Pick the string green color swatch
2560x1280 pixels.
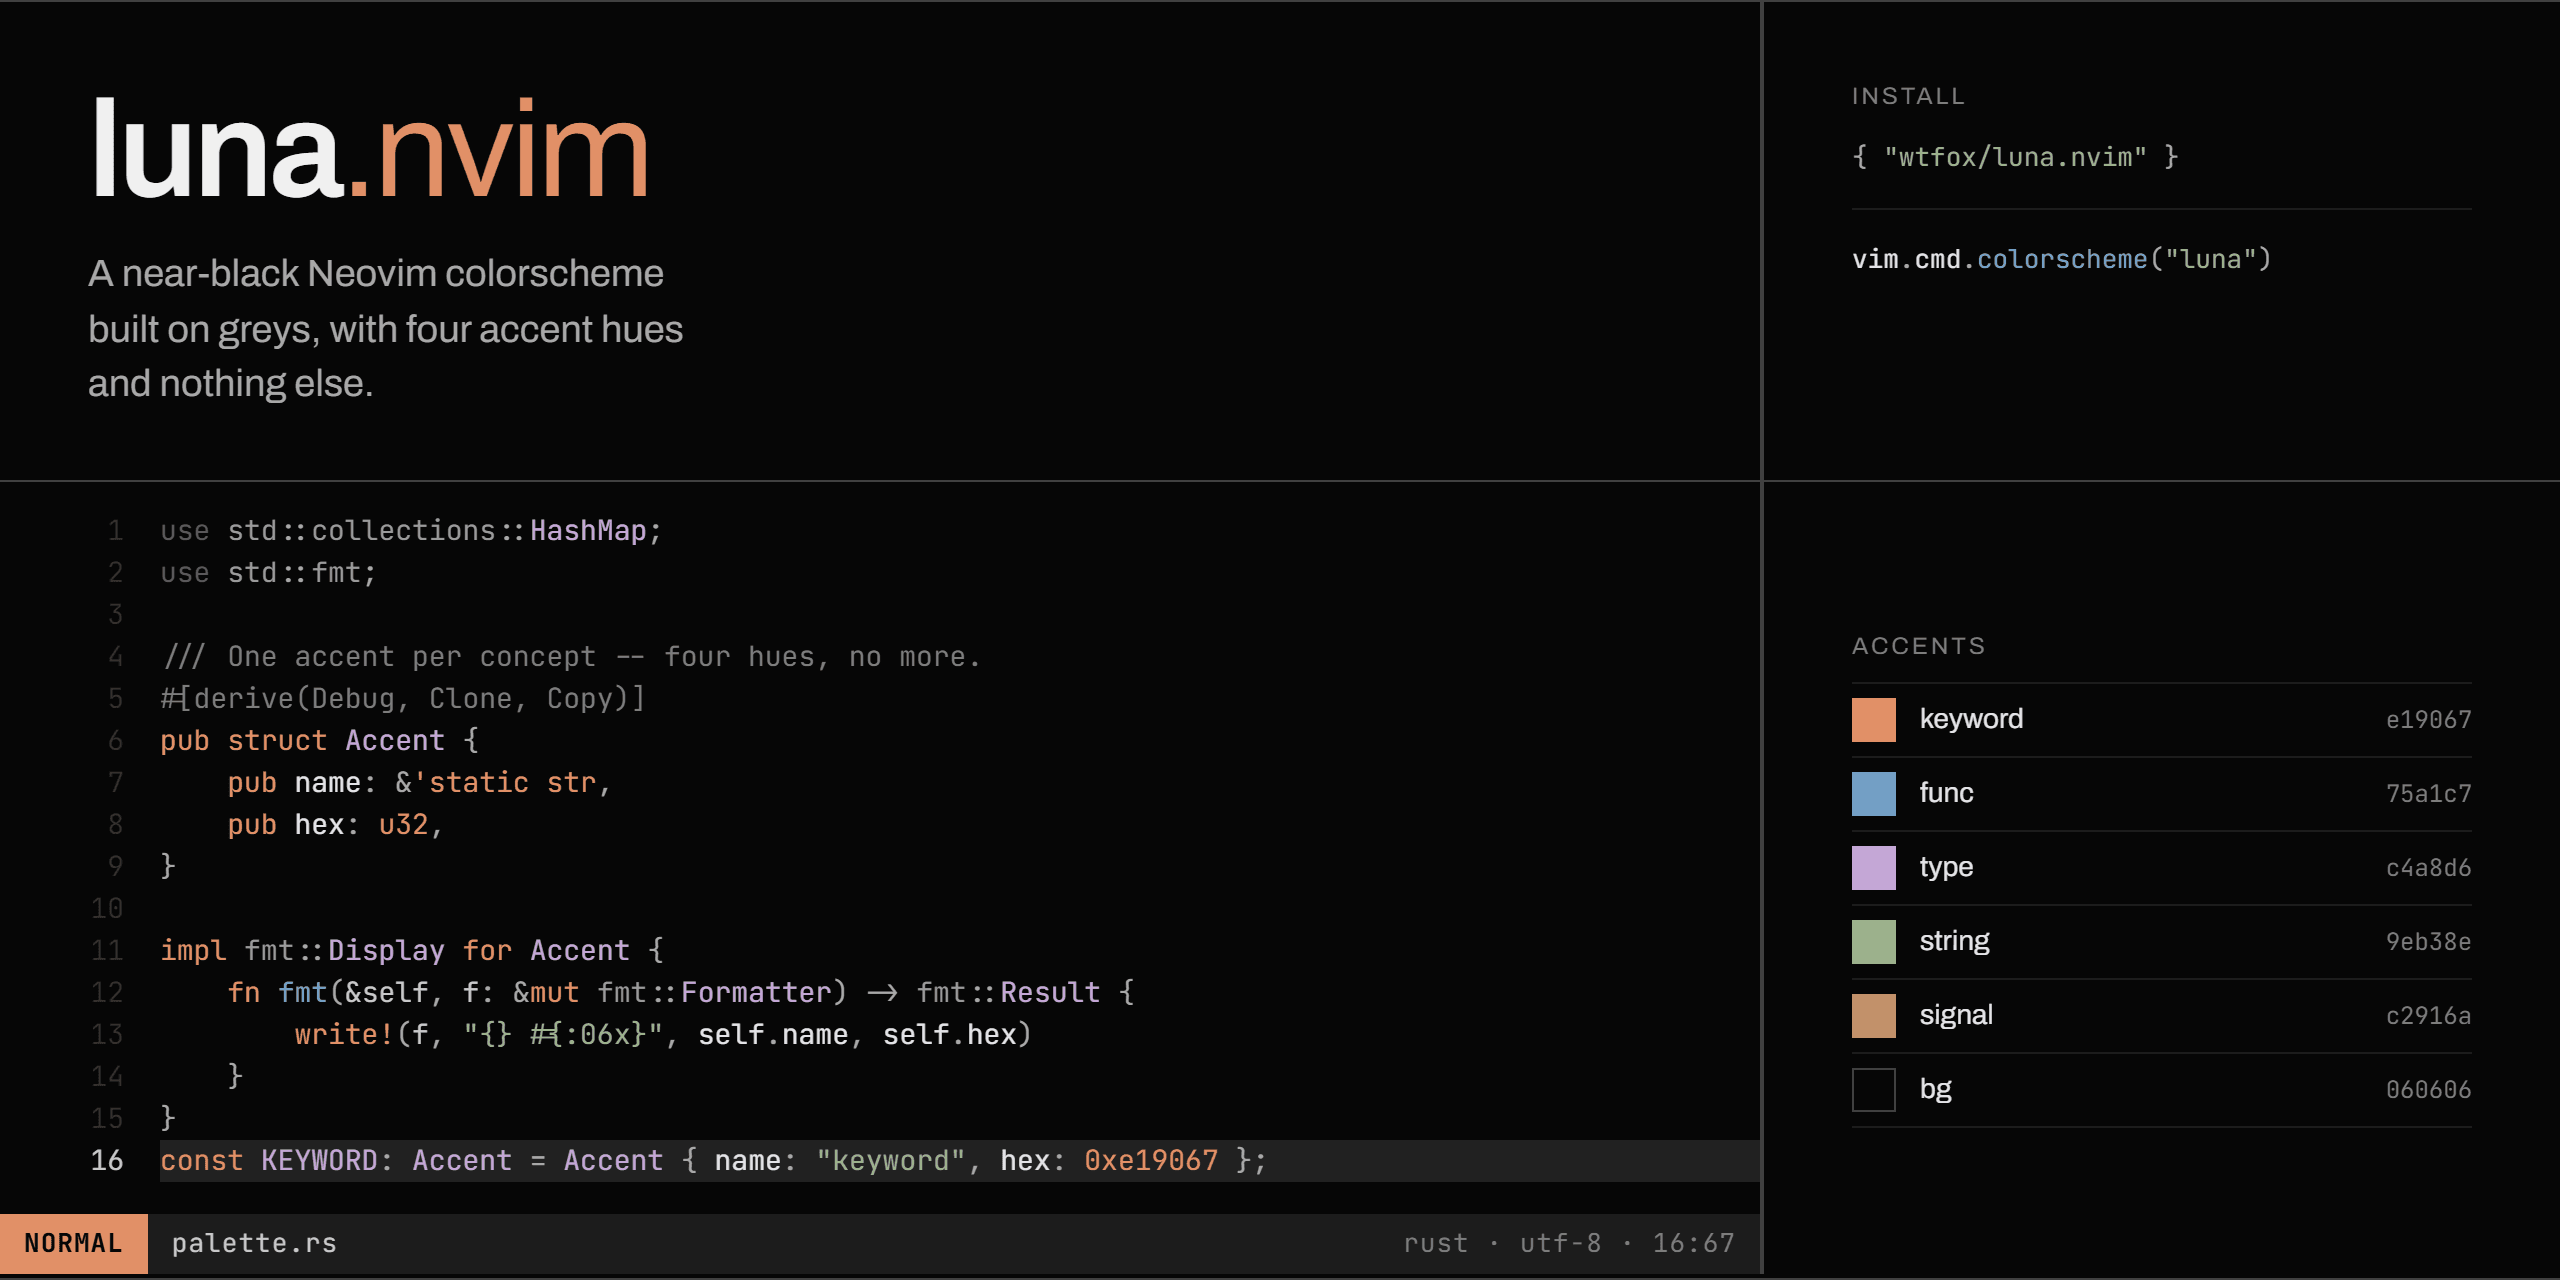[1873, 942]
